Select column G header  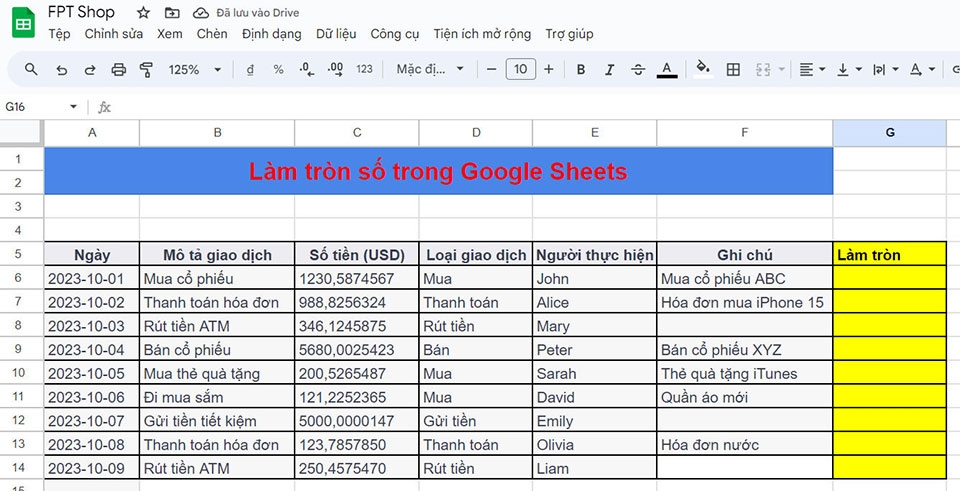[890, 132]
